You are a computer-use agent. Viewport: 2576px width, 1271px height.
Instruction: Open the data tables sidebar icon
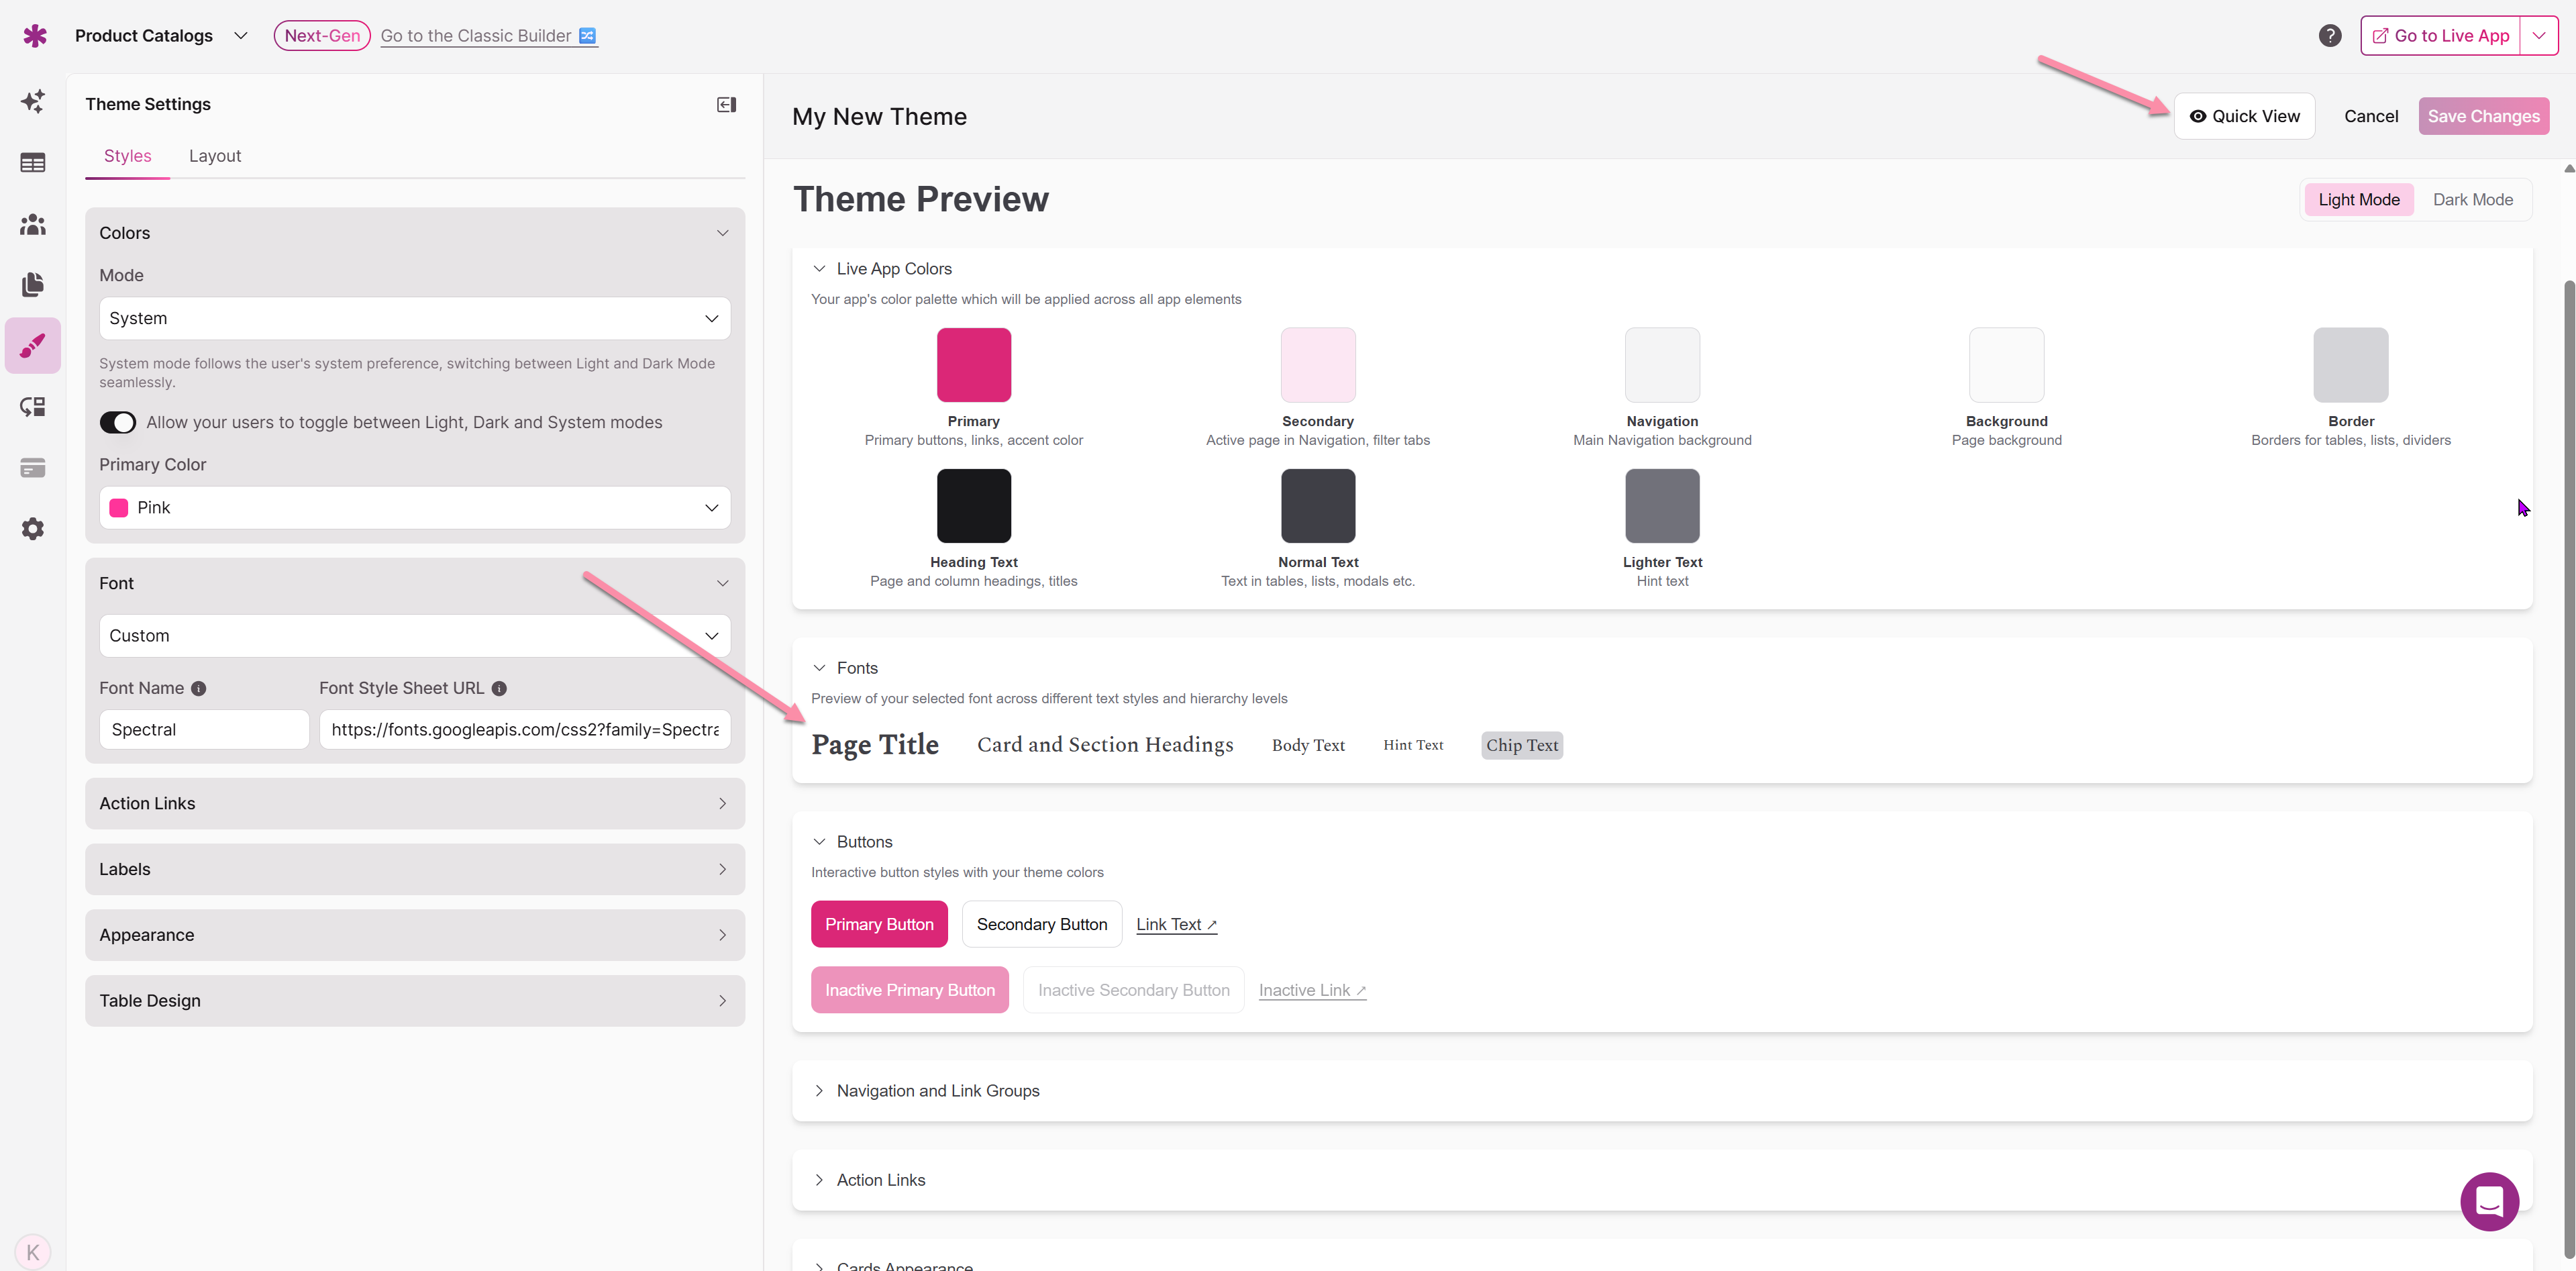pos(33,162)
